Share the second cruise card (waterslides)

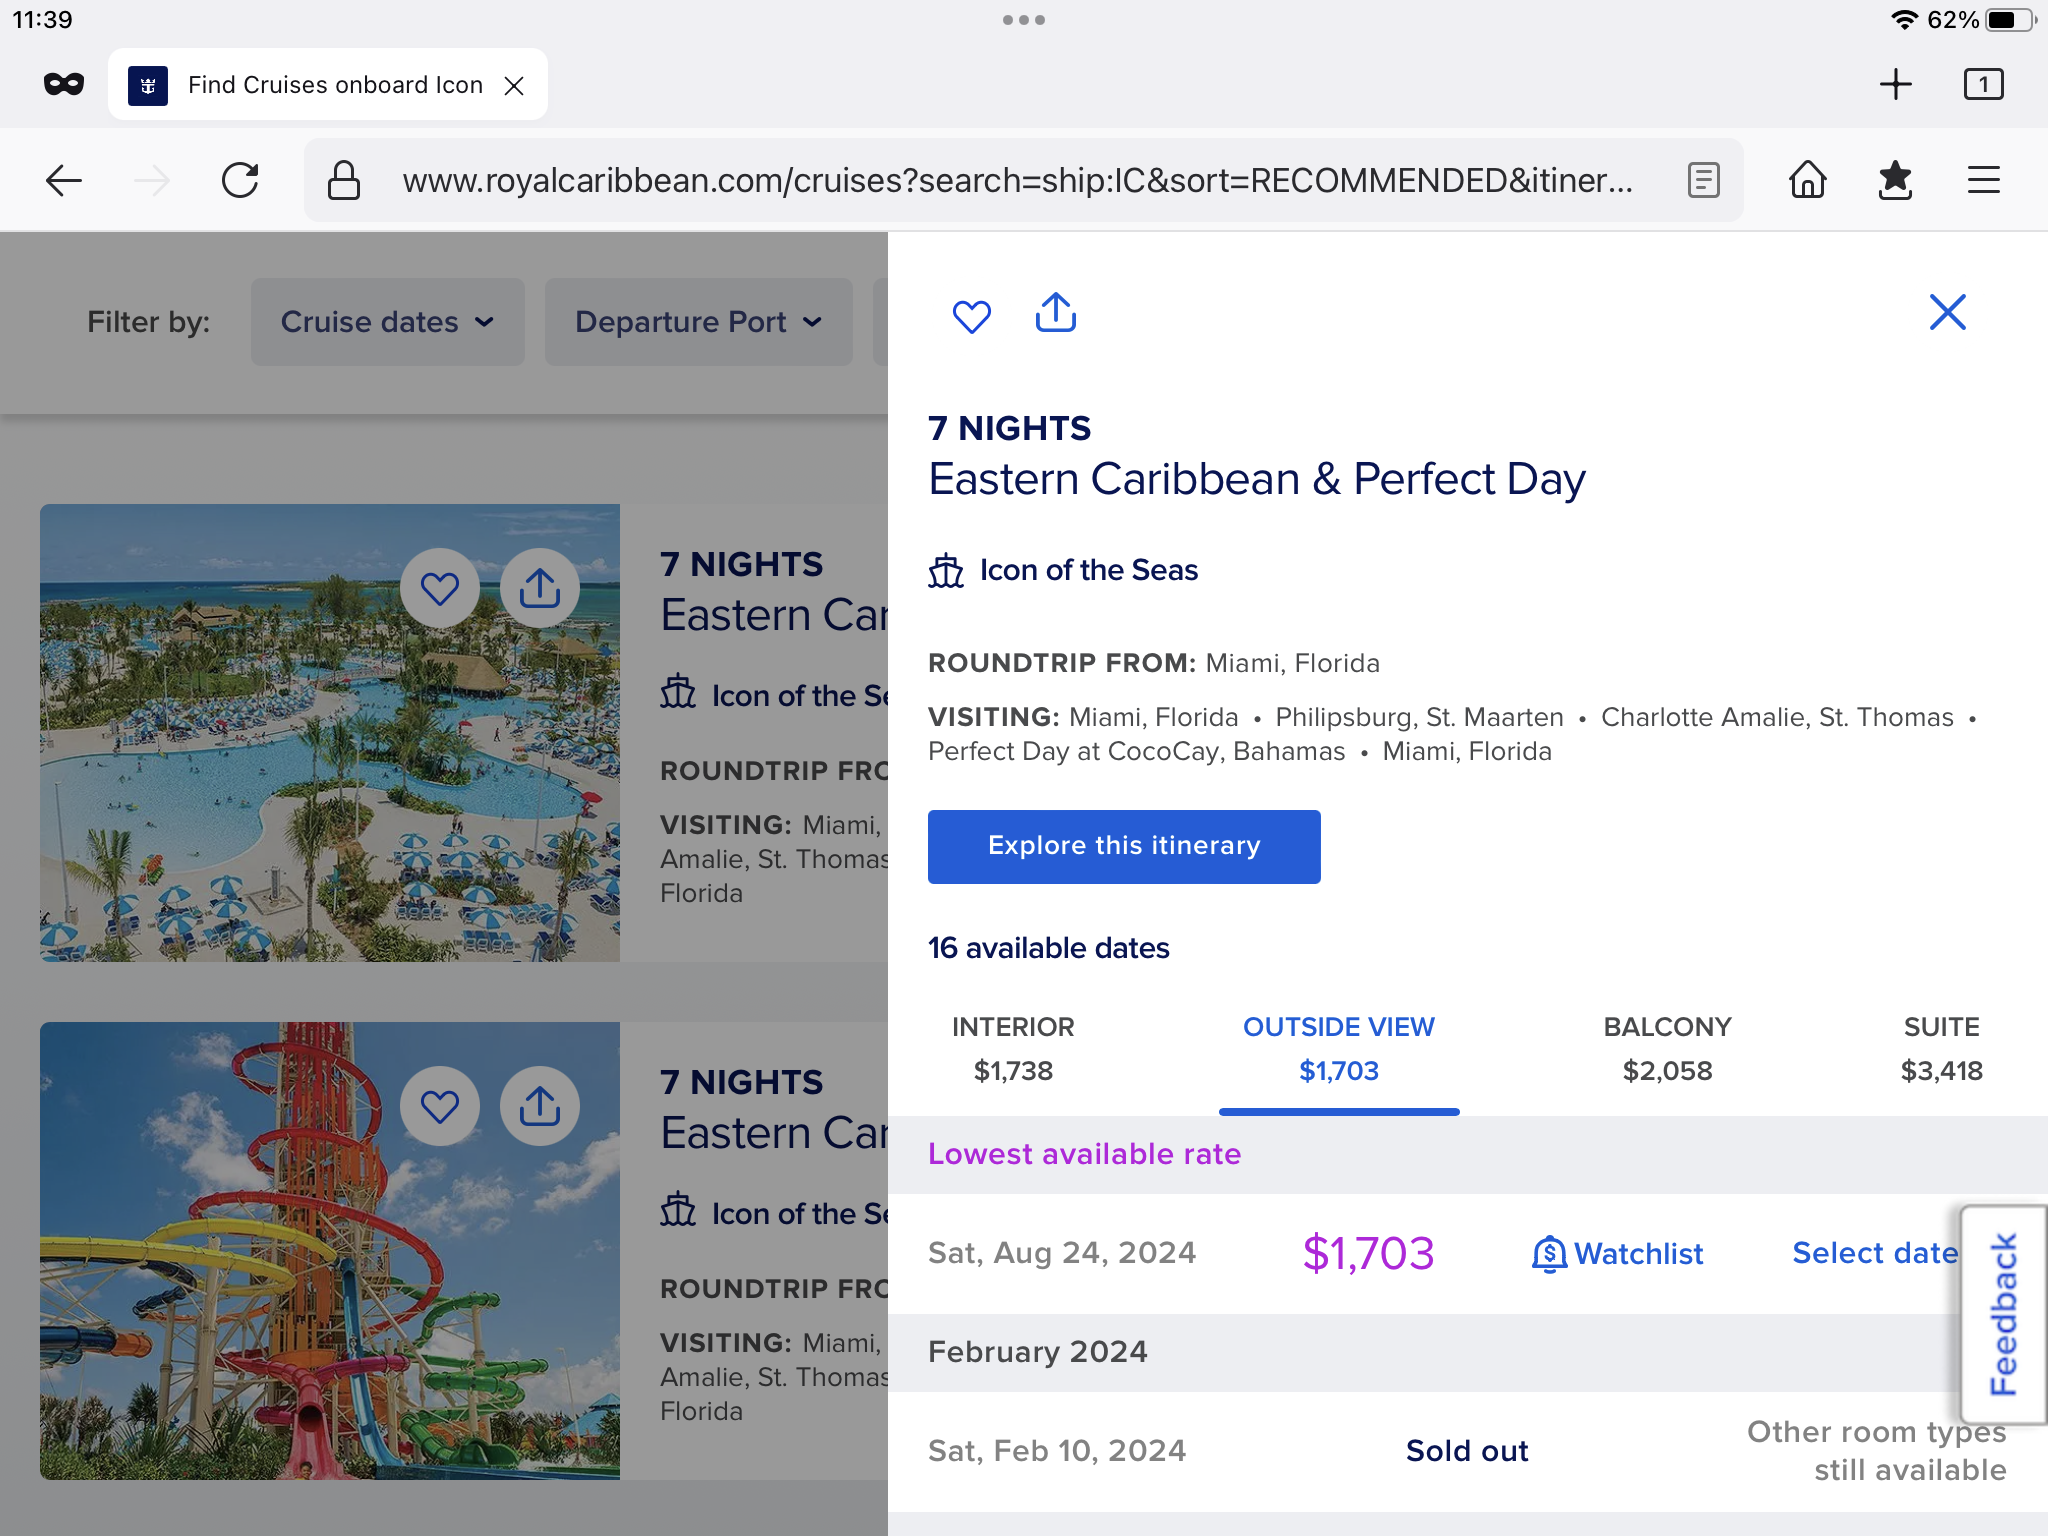[x=540, y=1106]
